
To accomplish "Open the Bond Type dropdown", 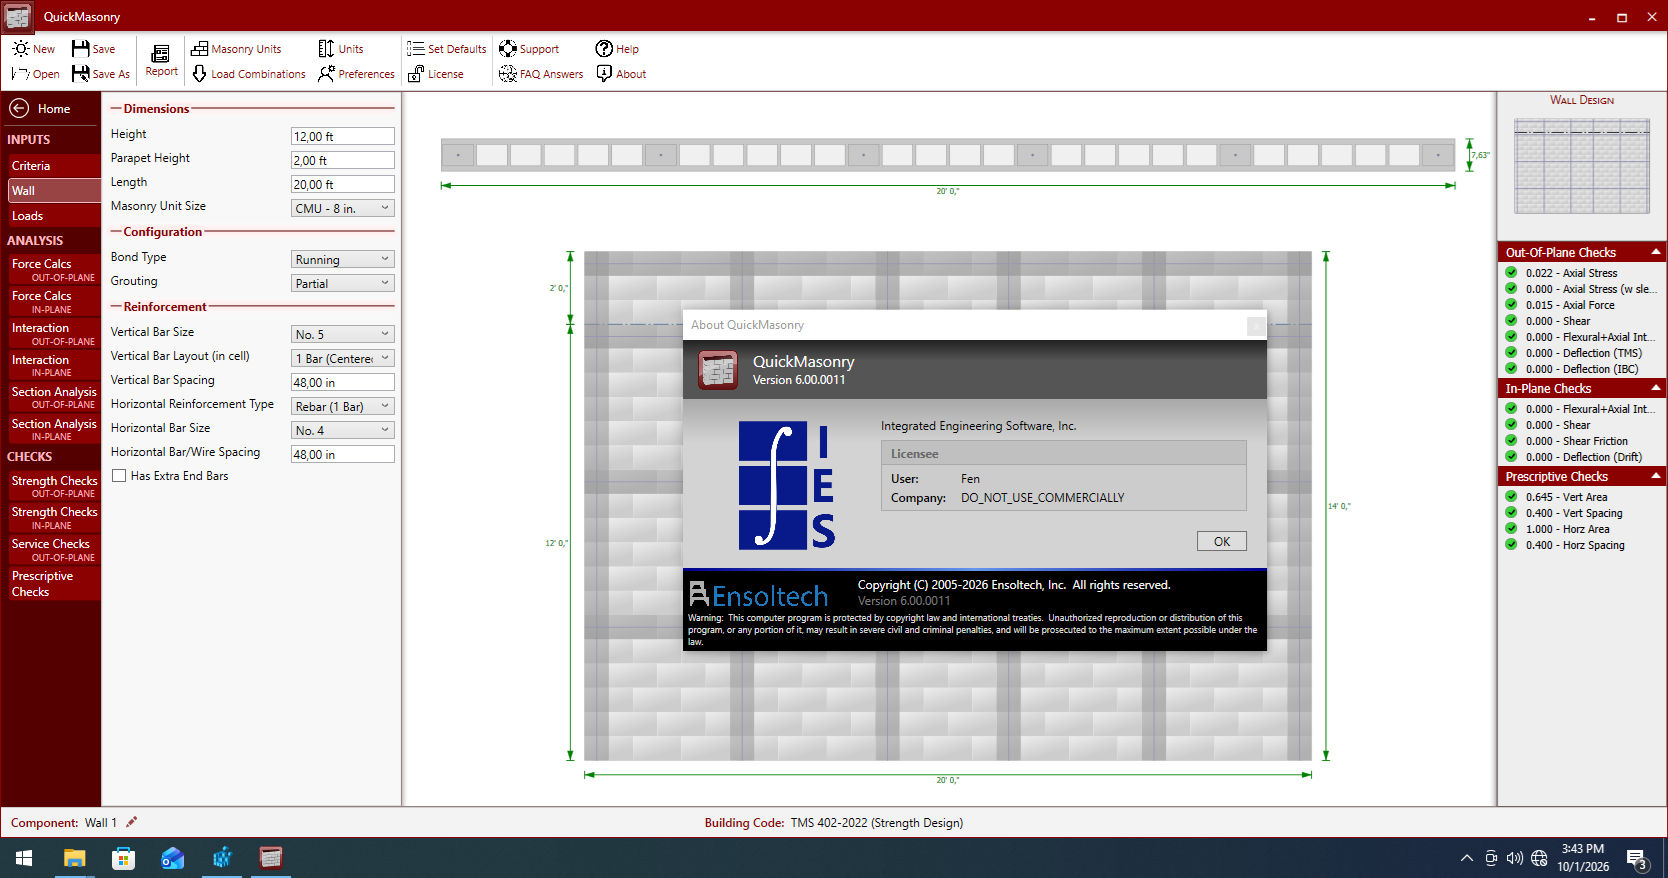I will pyautogui.click(x=343, y=259).
